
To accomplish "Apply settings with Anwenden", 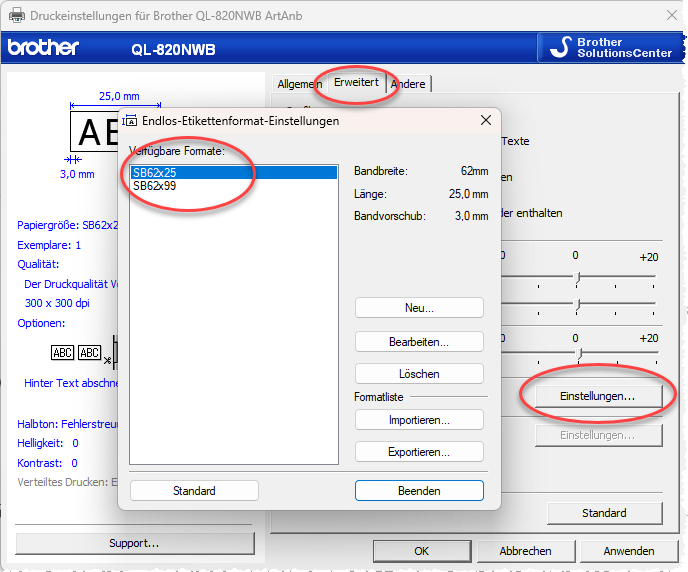I will click(629, 551).
